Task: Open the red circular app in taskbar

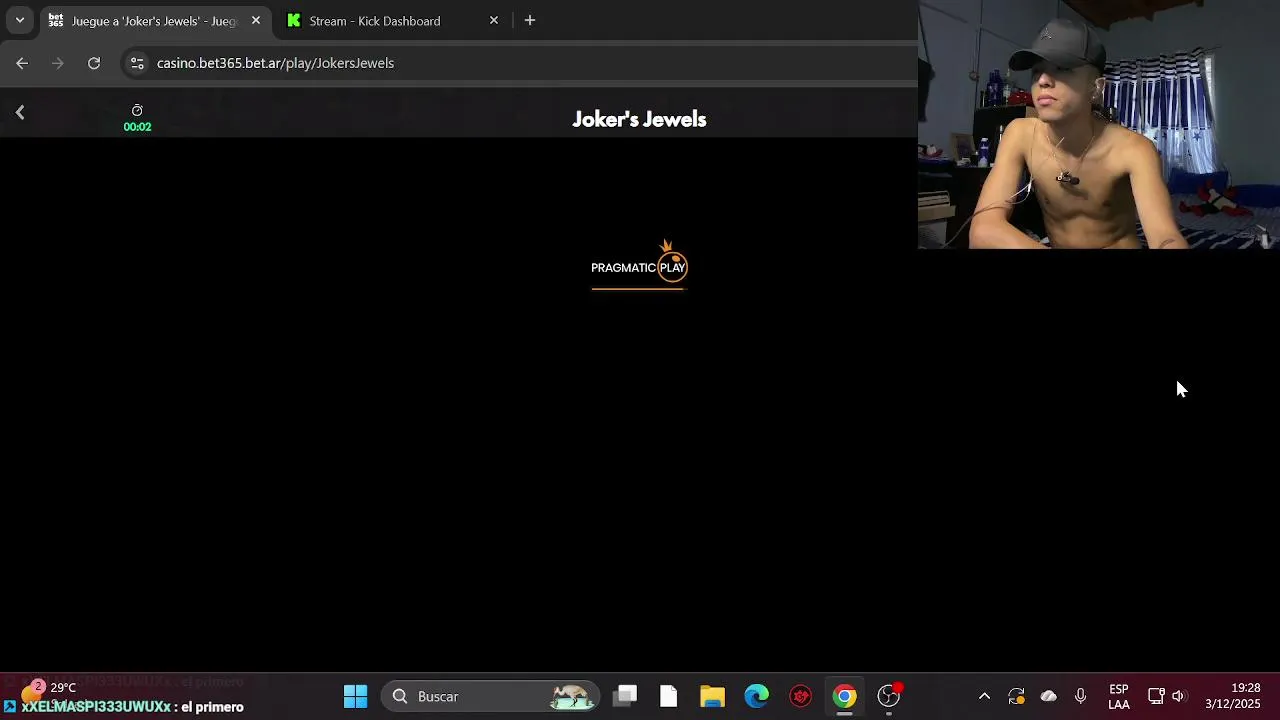Action: click(801, 696)
